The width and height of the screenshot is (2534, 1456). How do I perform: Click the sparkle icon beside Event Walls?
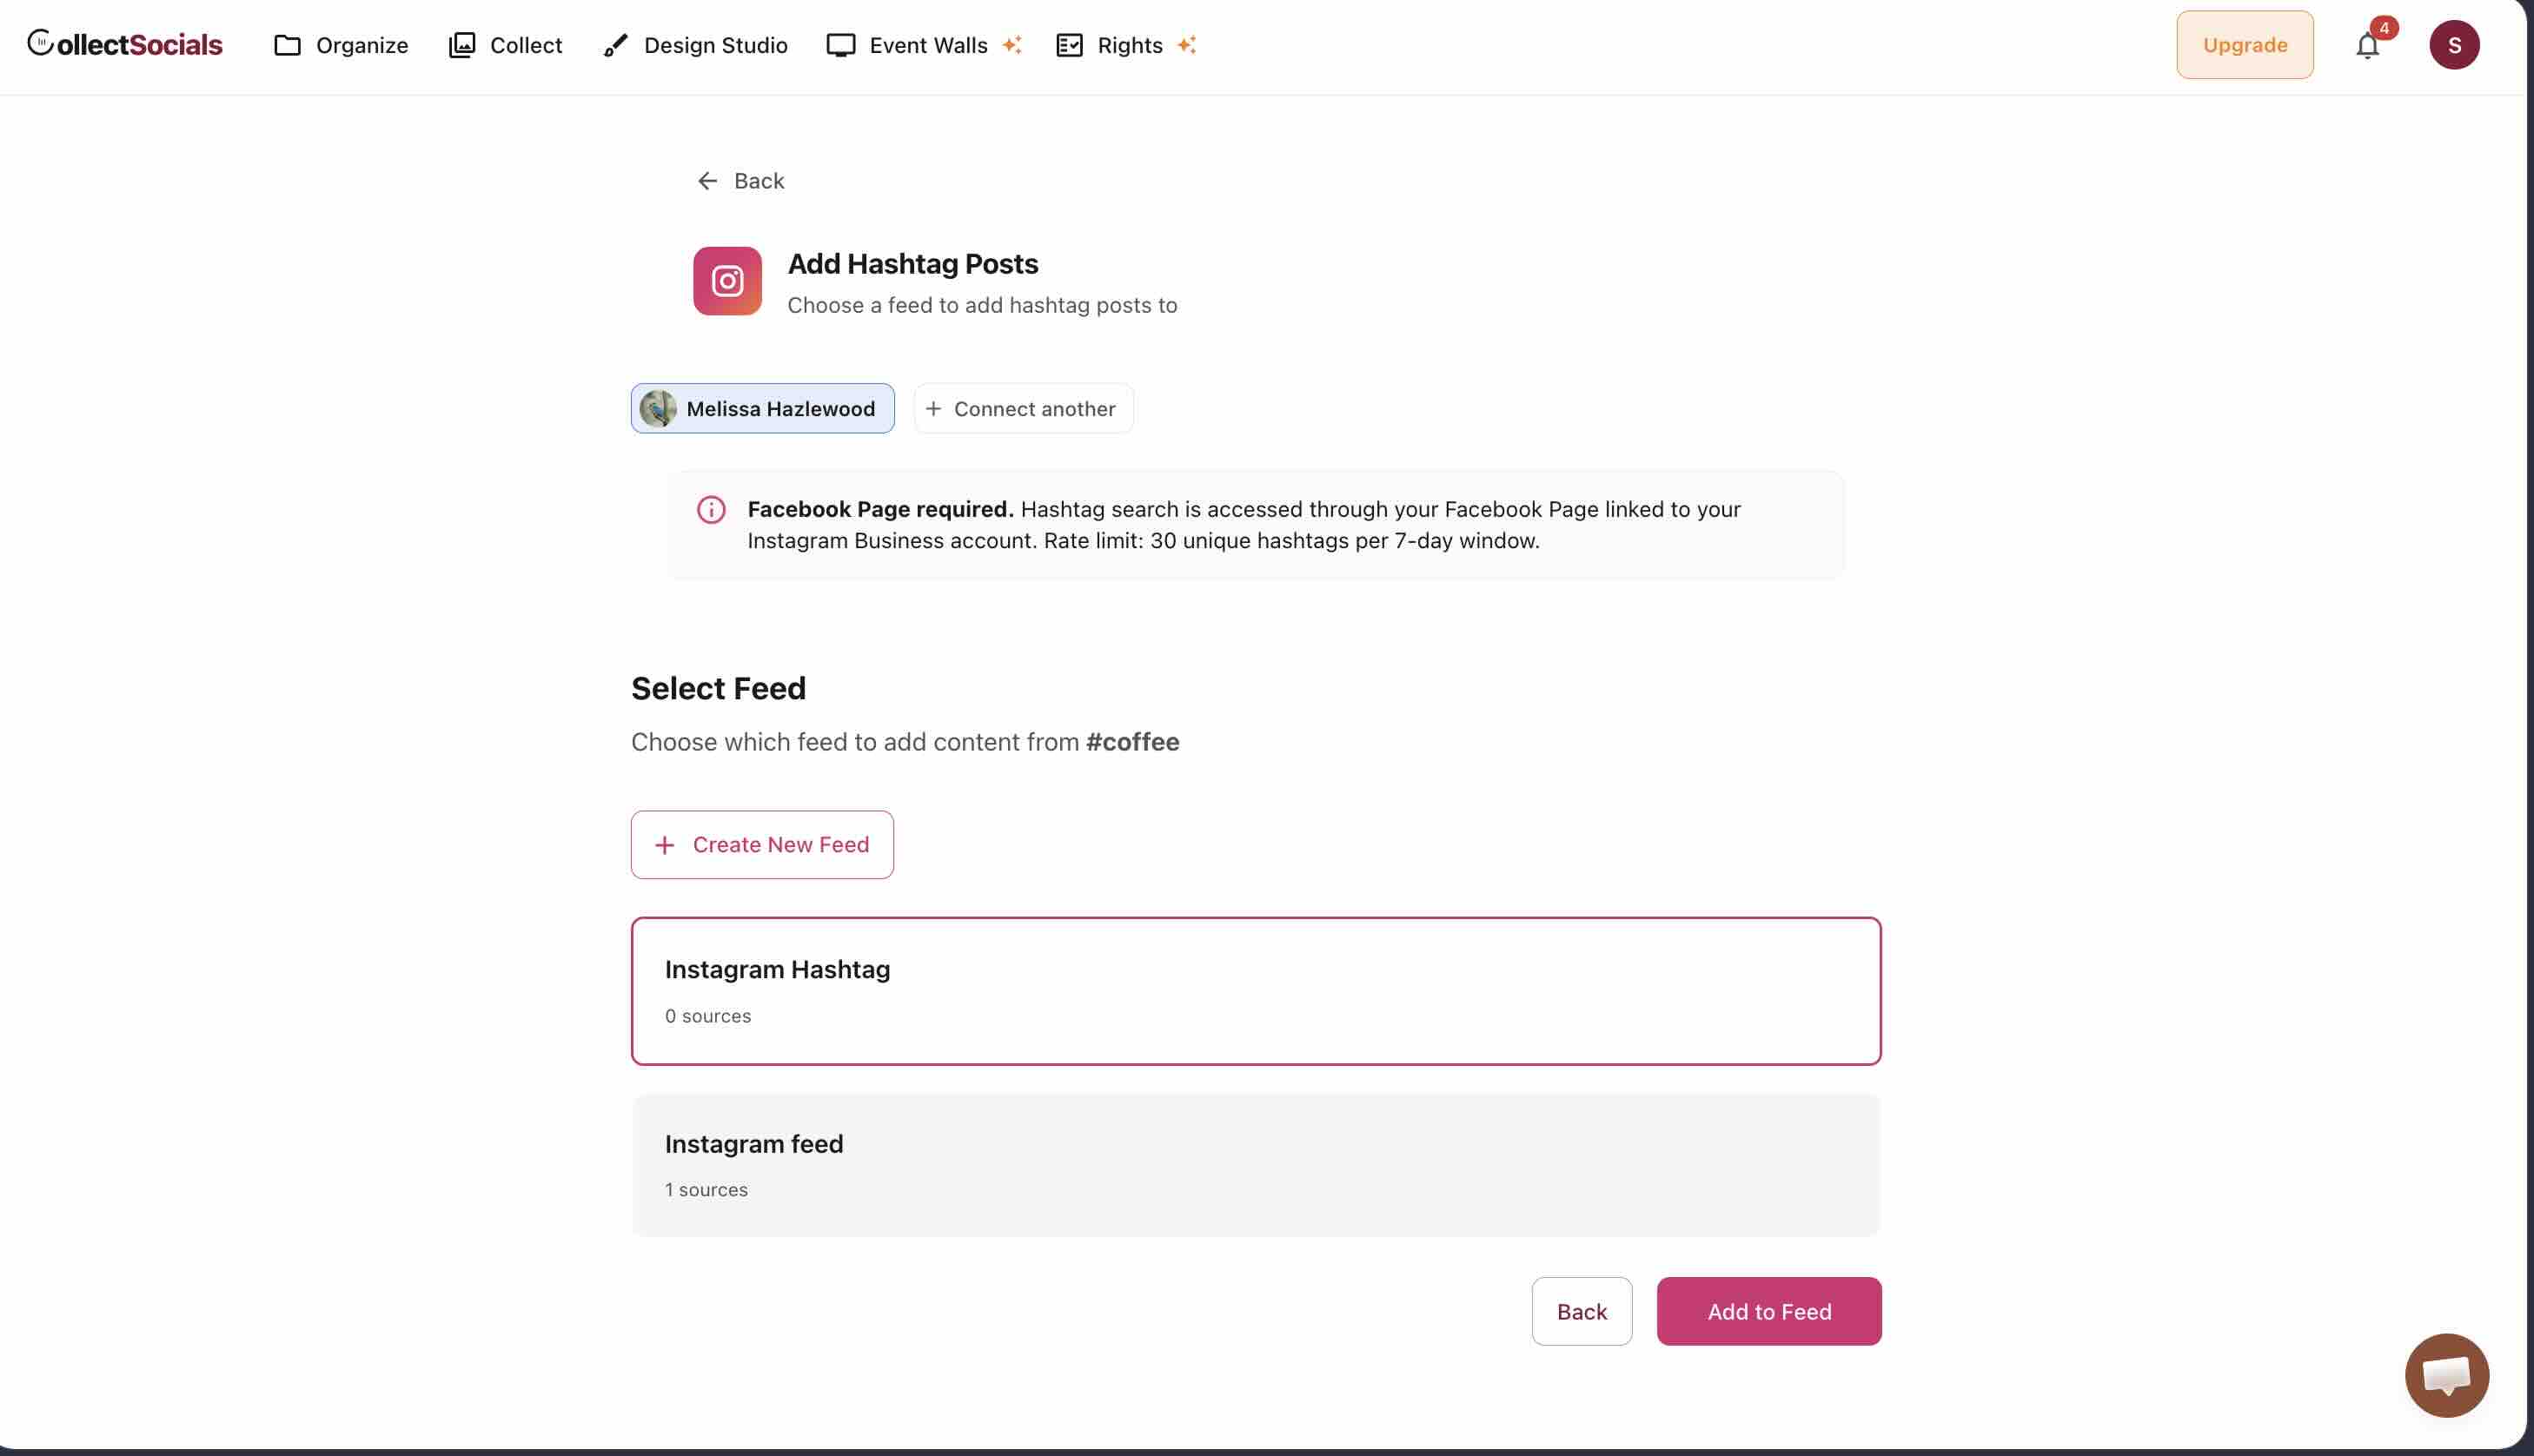click(x=1012, y=44)
